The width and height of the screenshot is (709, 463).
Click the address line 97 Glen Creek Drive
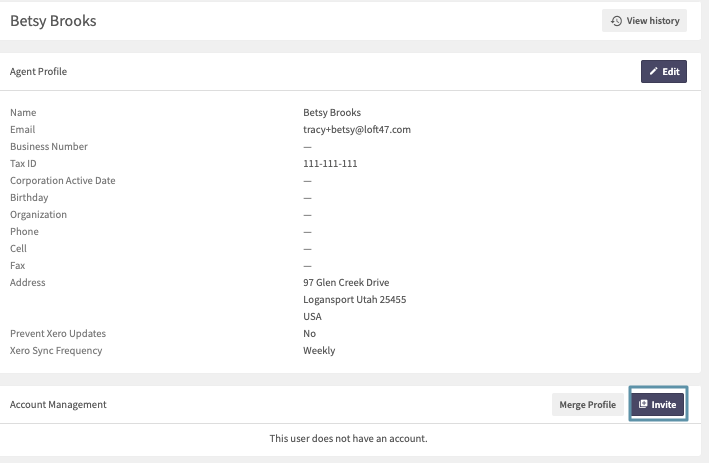[x=346, y=283]
